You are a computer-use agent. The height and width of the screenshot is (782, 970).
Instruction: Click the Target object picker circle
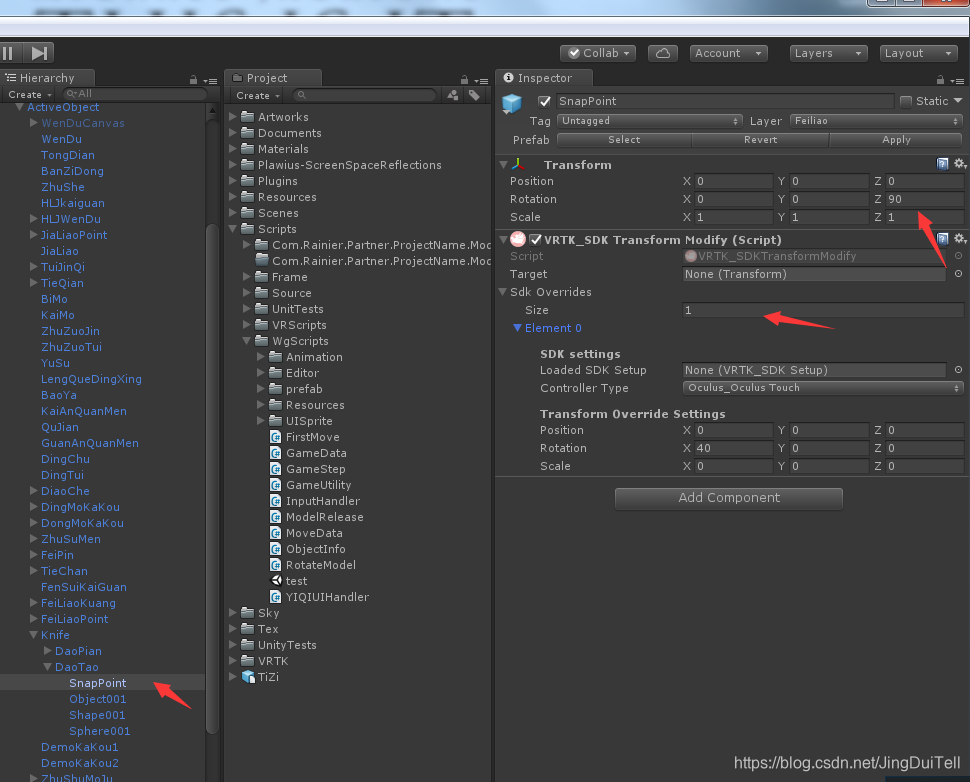tap(958, 273)
